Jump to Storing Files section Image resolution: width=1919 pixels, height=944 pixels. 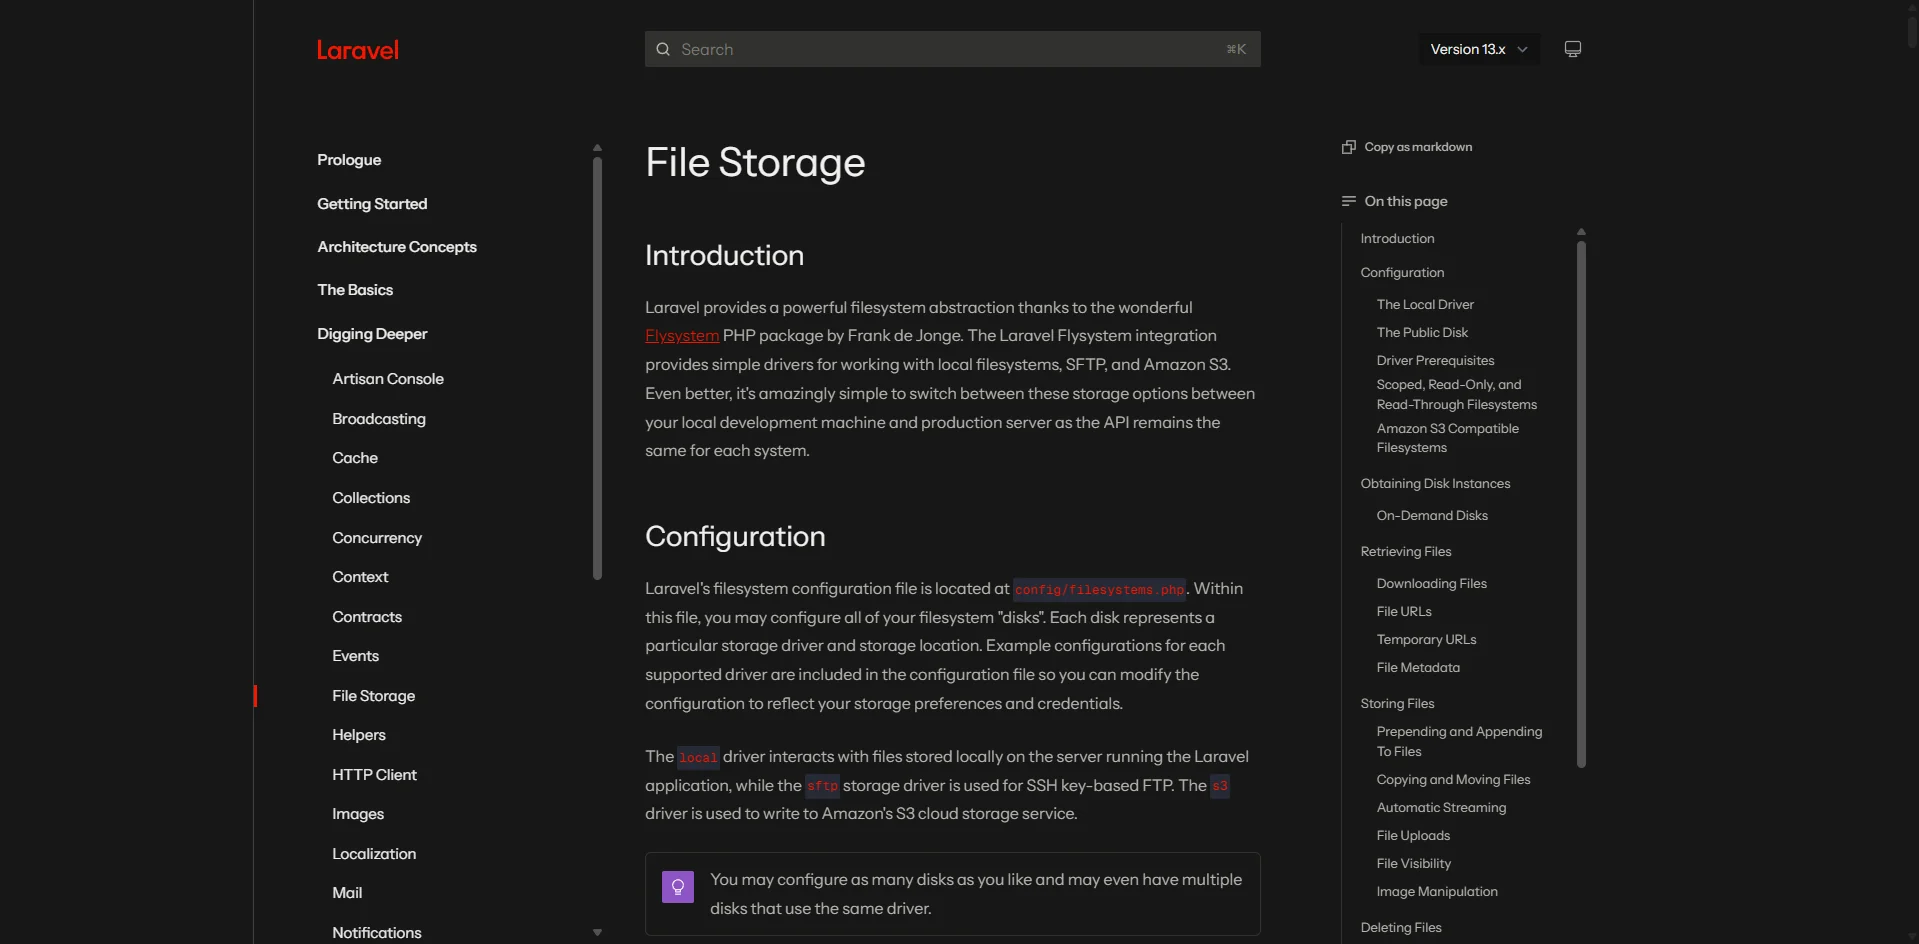click(1397, 704)
